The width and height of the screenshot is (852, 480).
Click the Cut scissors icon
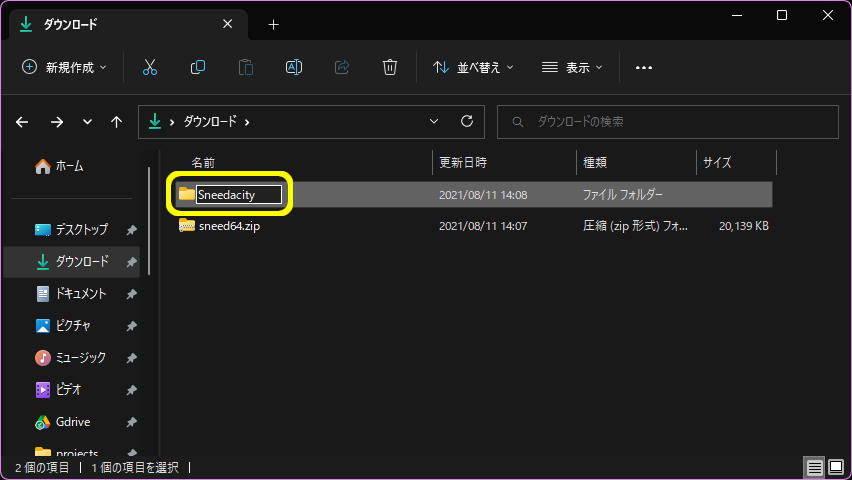click(150, 67)
